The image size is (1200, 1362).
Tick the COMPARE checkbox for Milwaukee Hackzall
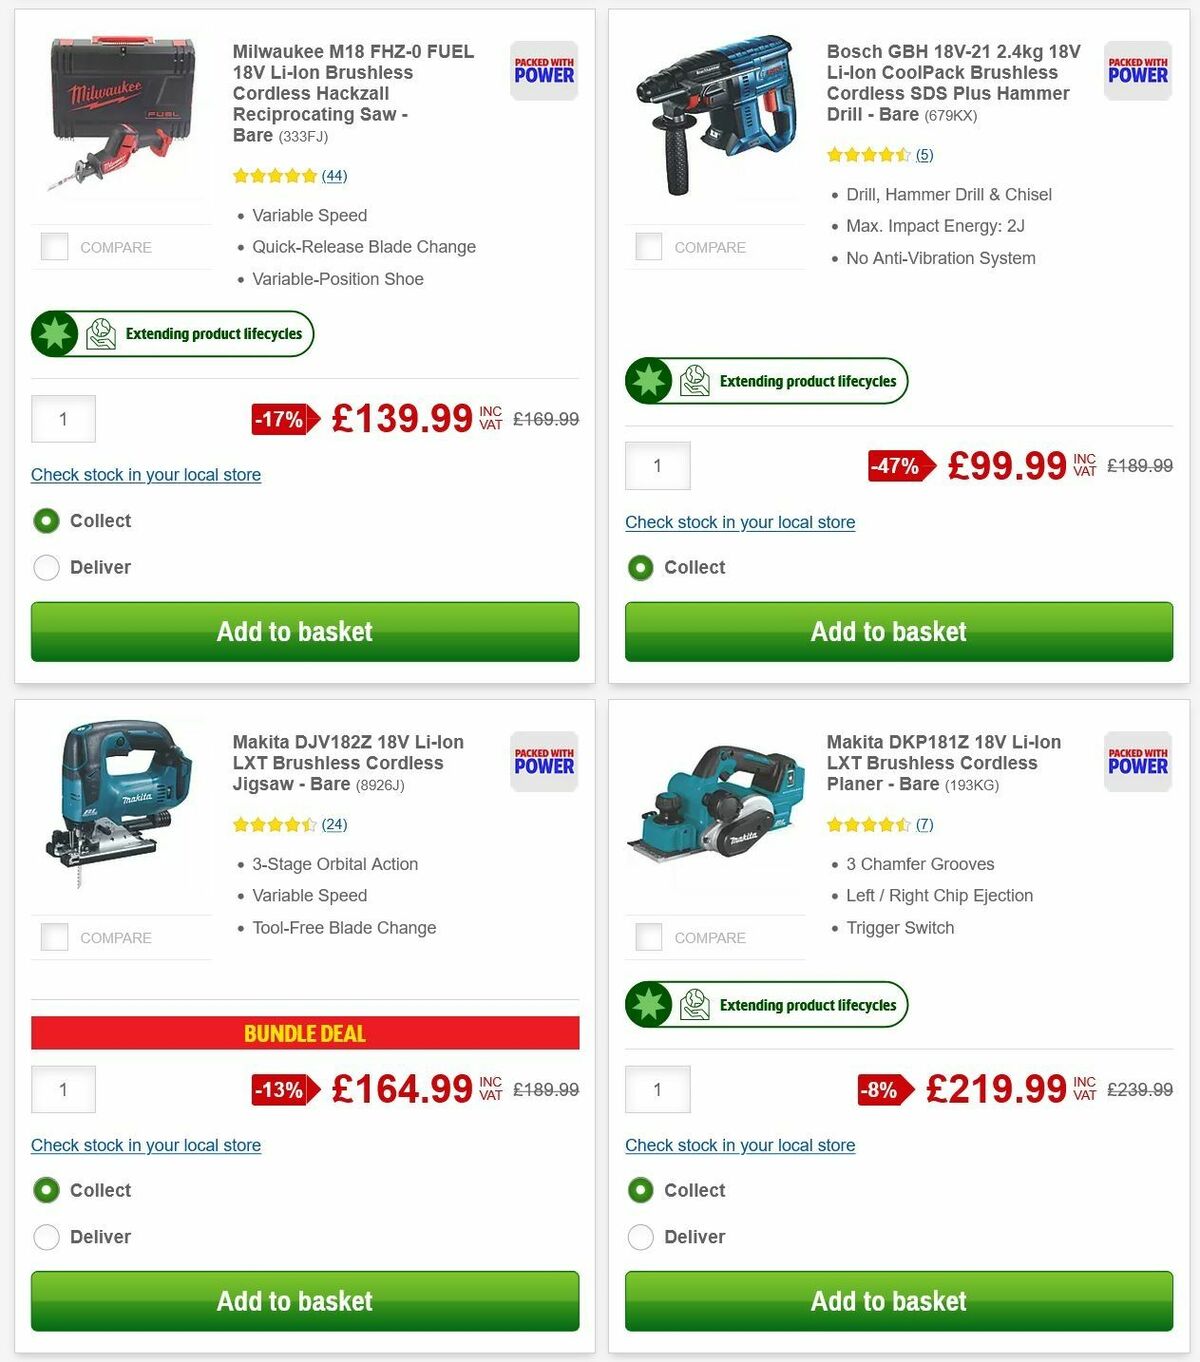(54, 246)
